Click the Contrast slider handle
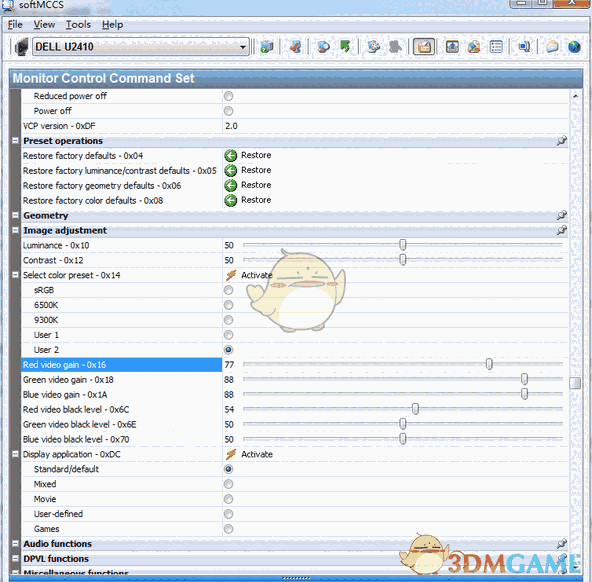The width and height of the screenshot is (592, 582). point(403,260)
